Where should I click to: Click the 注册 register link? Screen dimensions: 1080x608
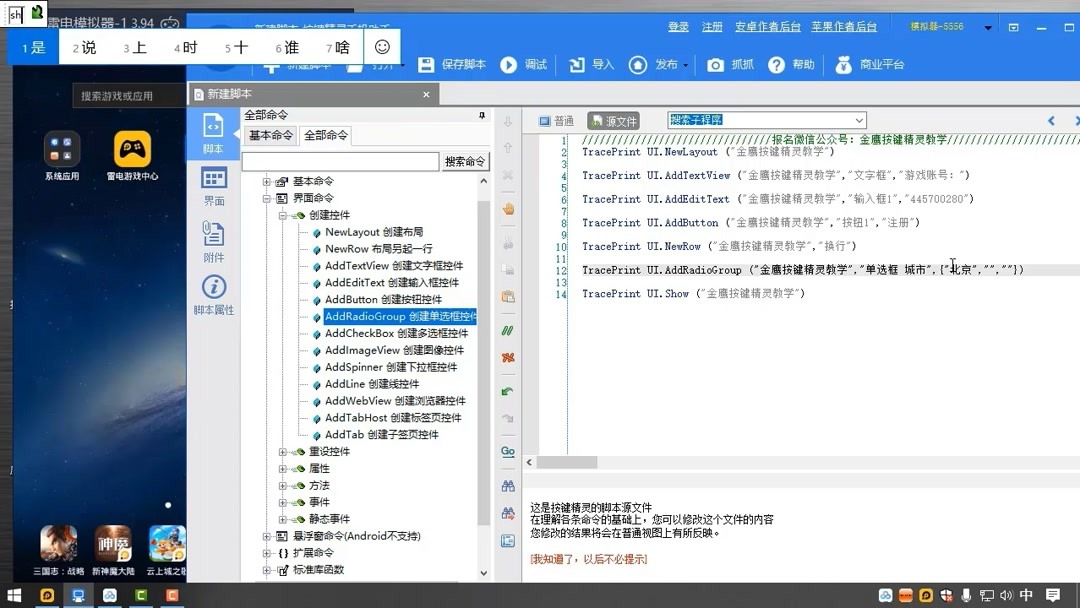coord(712,26)
